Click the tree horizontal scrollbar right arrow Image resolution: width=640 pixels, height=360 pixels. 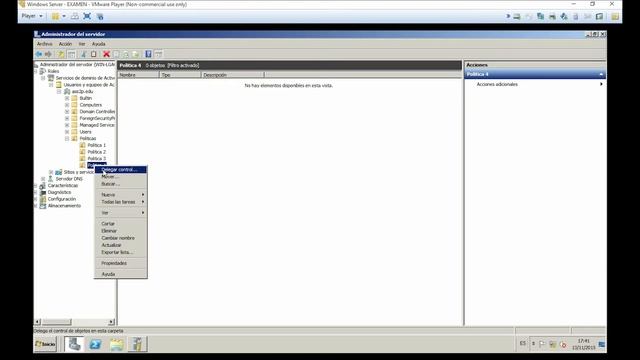pos(111,322)
